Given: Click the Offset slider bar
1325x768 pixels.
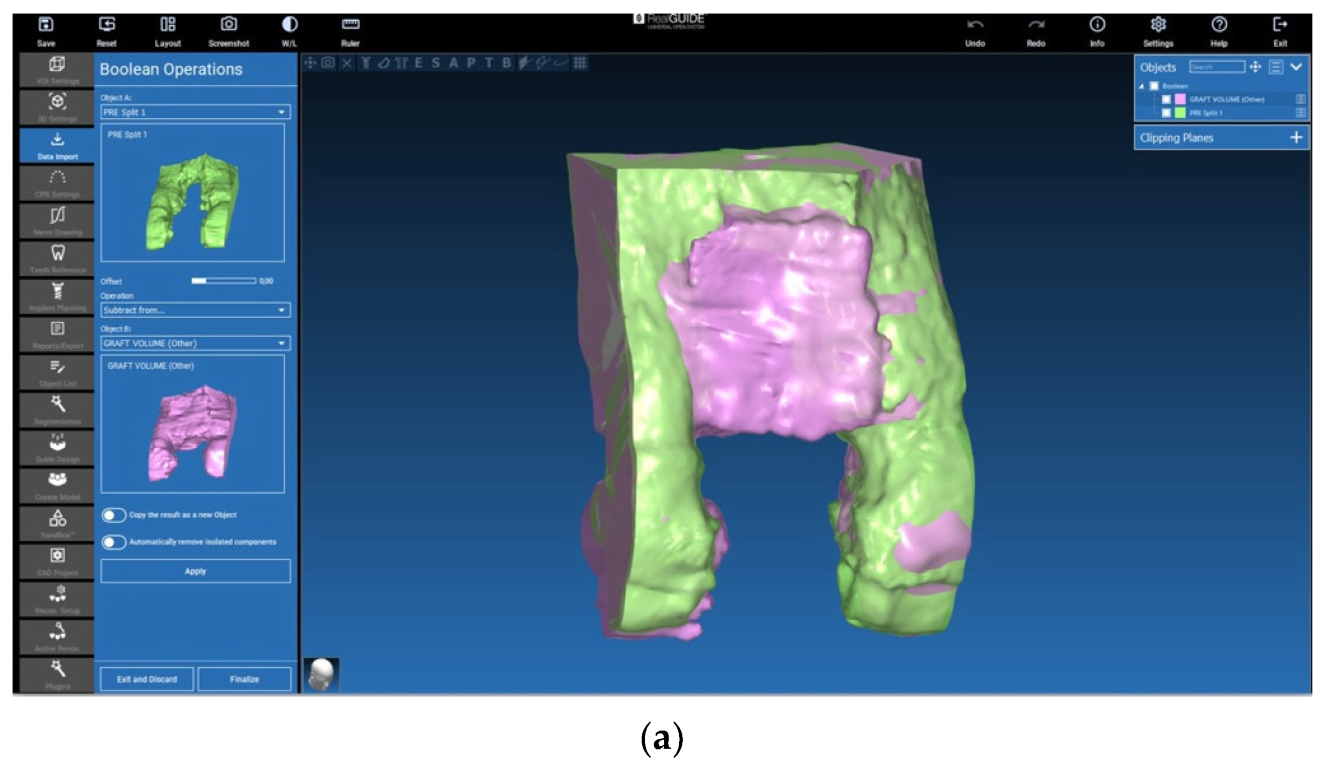Looking at the screenshot, I should point(223,281).
